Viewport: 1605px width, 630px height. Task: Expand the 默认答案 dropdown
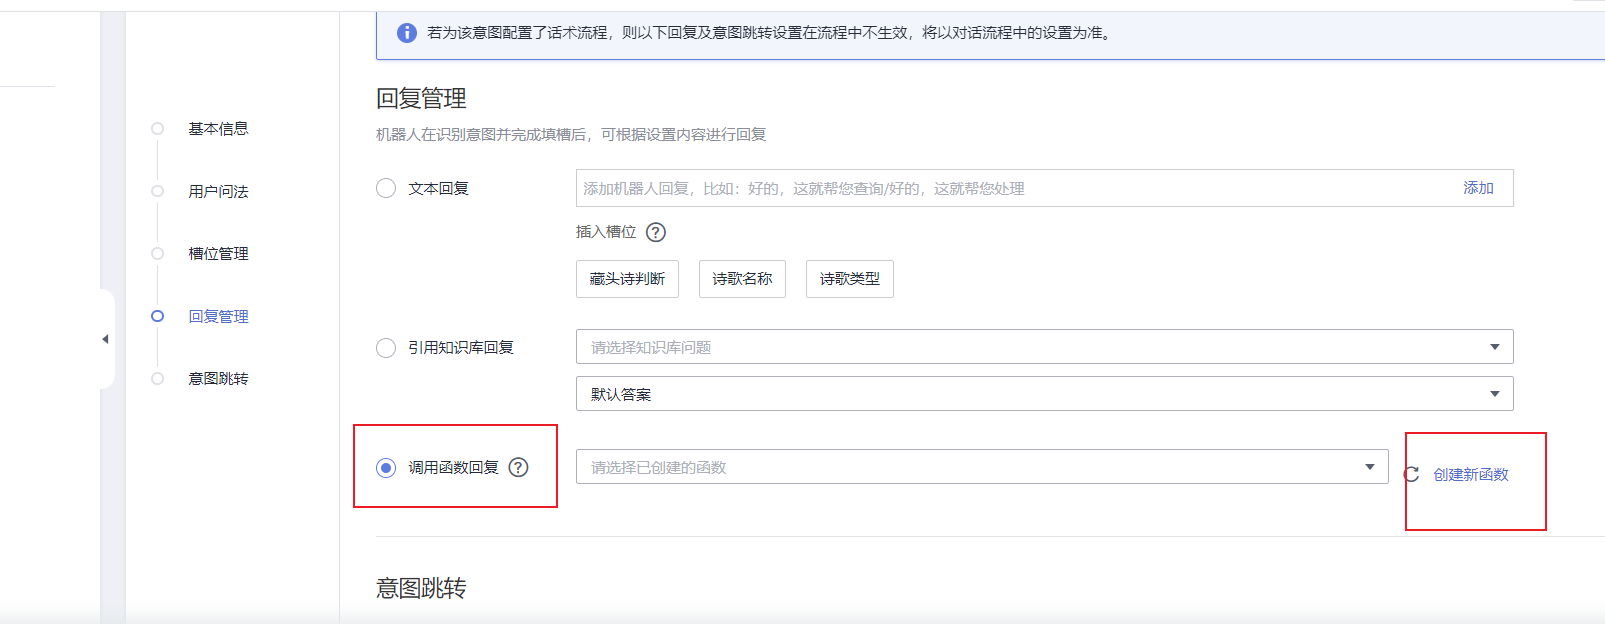pyautogui.click(x=1044, y=394)
